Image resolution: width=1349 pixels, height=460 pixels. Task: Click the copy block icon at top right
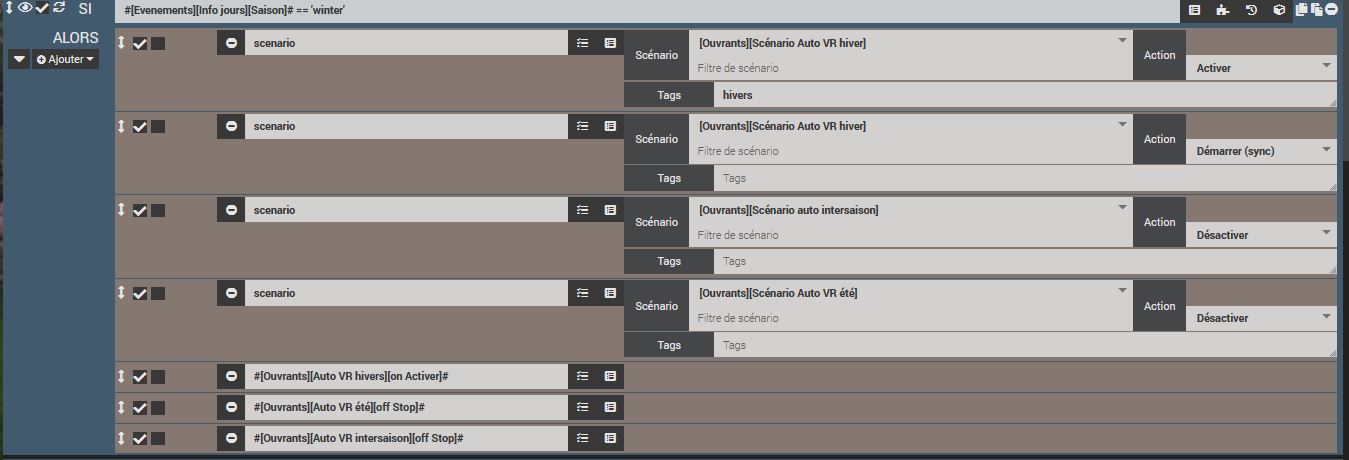tap(1302, 9)
